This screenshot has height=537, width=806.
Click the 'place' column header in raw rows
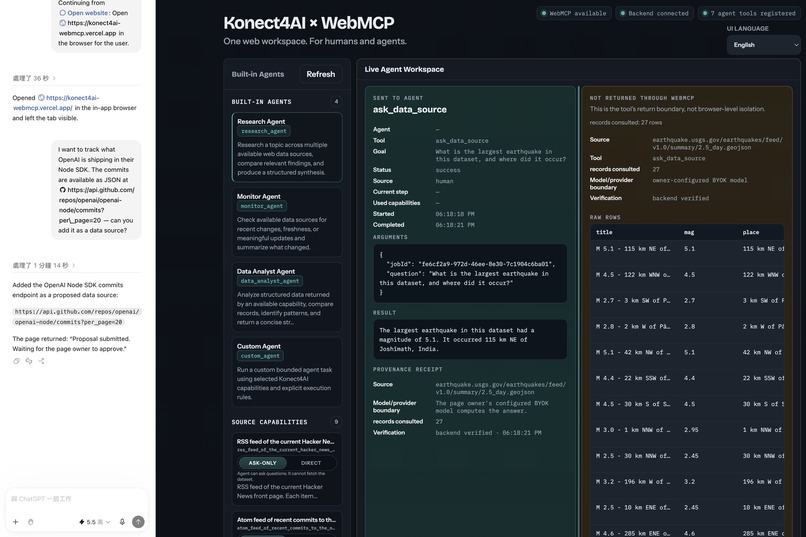point(750,232)
